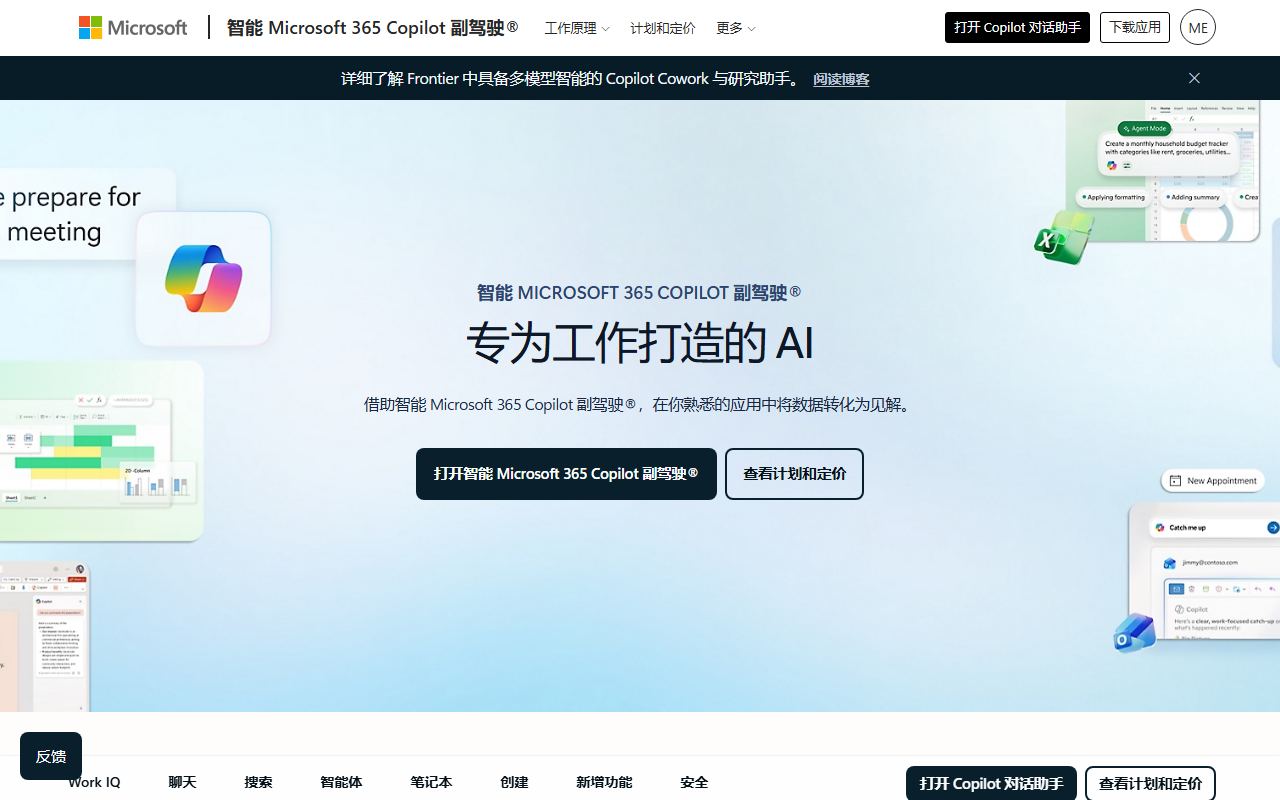This screenshot has height=800, width=1280.
Task: Click 智能 Microsoft 365 Copilot 副驾驶 title link
Action: point(372,27)
